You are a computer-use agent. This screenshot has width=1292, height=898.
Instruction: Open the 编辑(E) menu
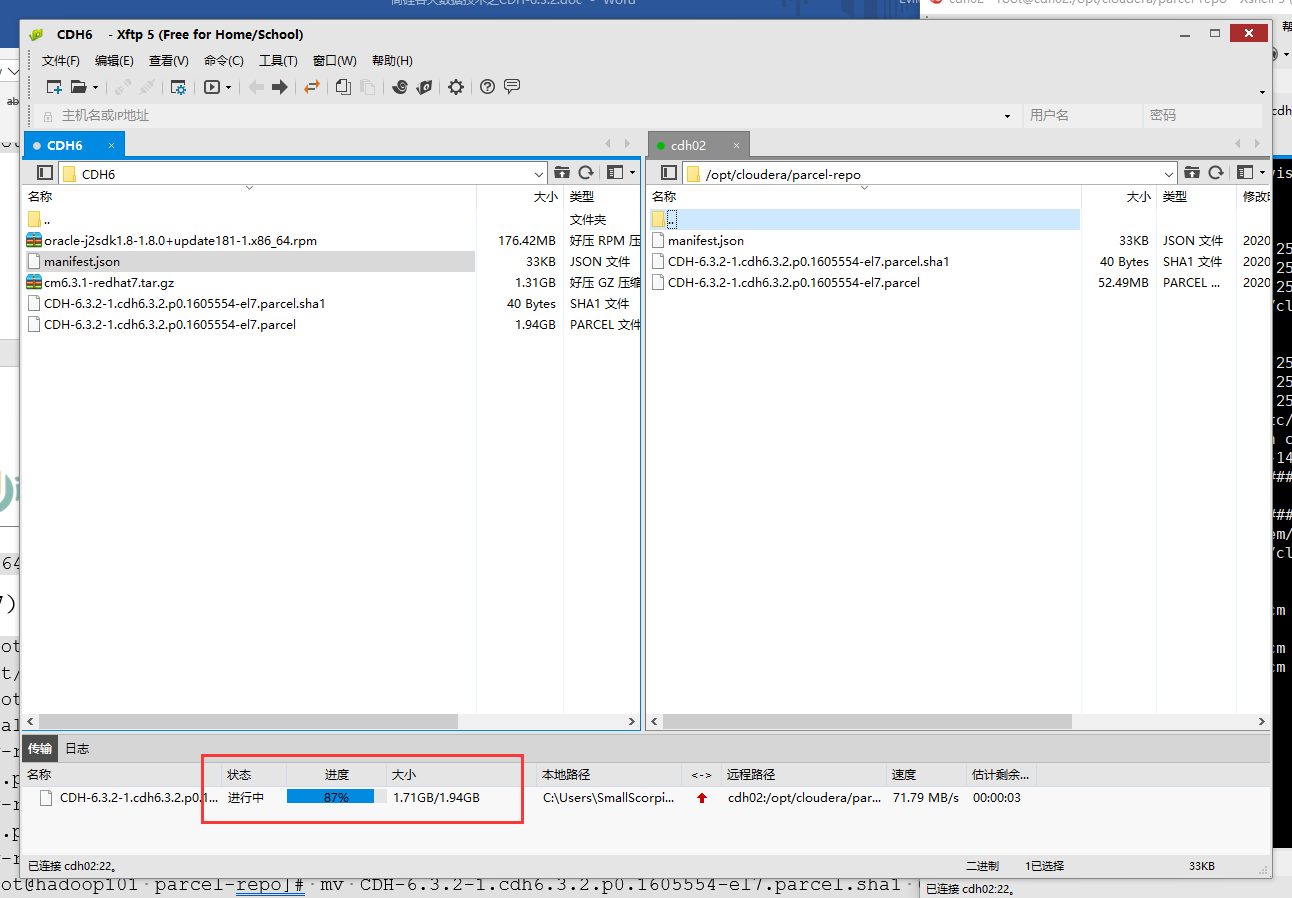(x=114, y=61)
